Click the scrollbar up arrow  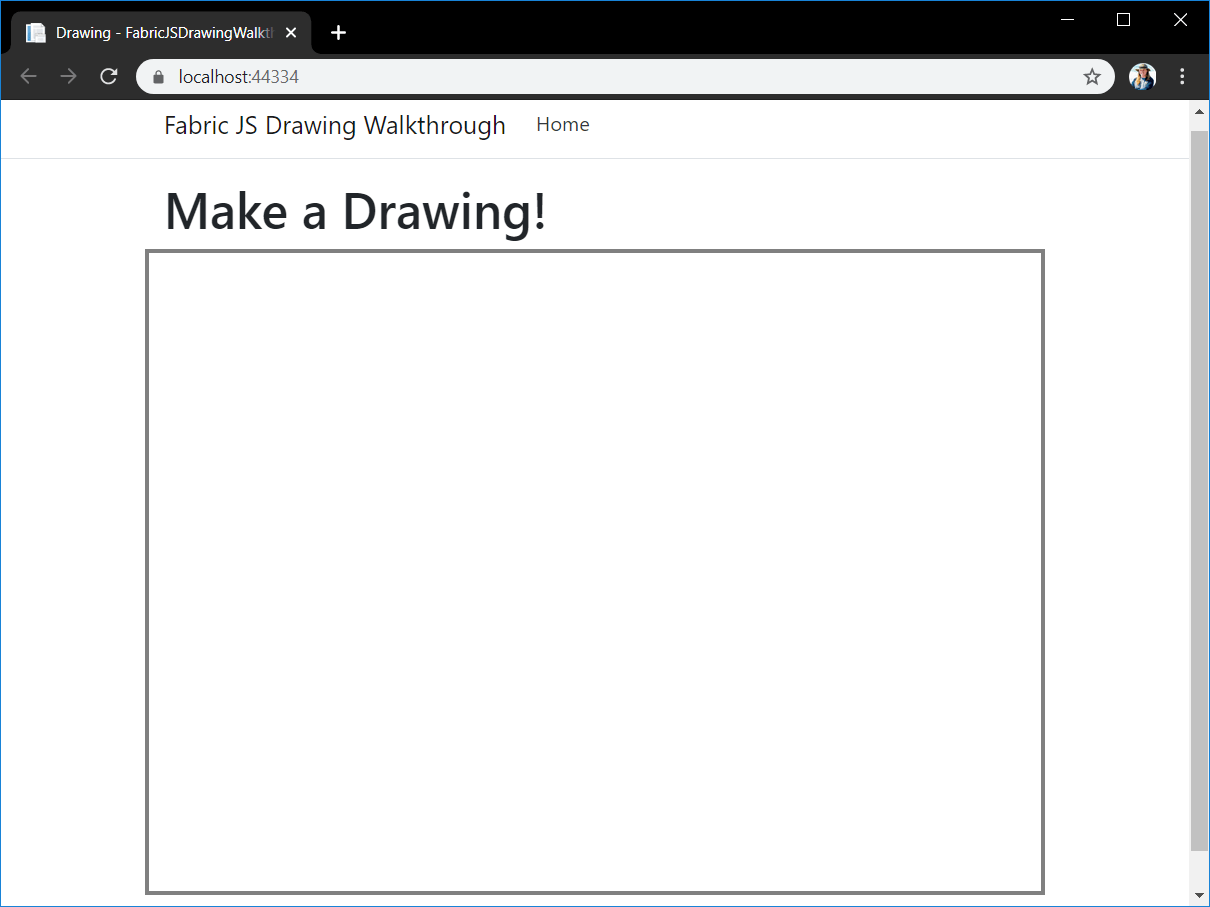coord(1199,111)
